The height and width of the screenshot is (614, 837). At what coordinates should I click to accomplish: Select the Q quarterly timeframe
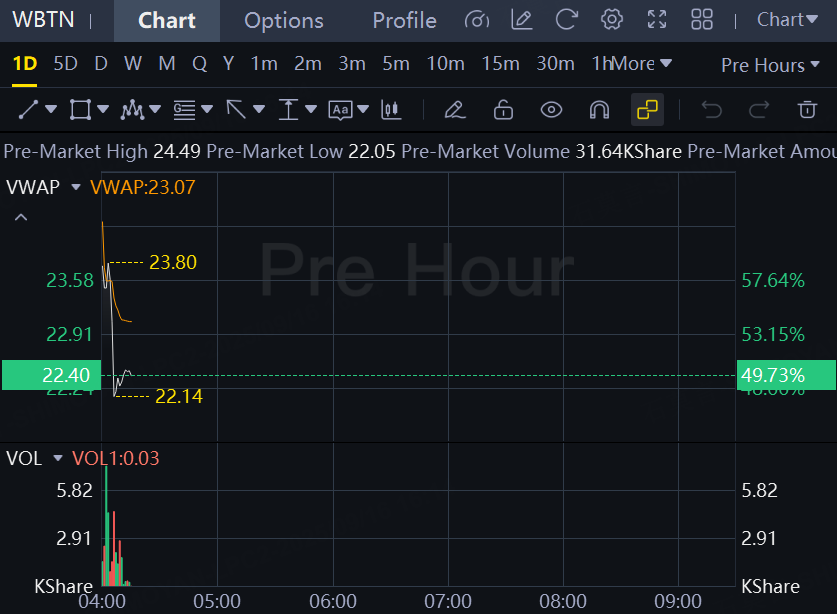tap(200, 64)
